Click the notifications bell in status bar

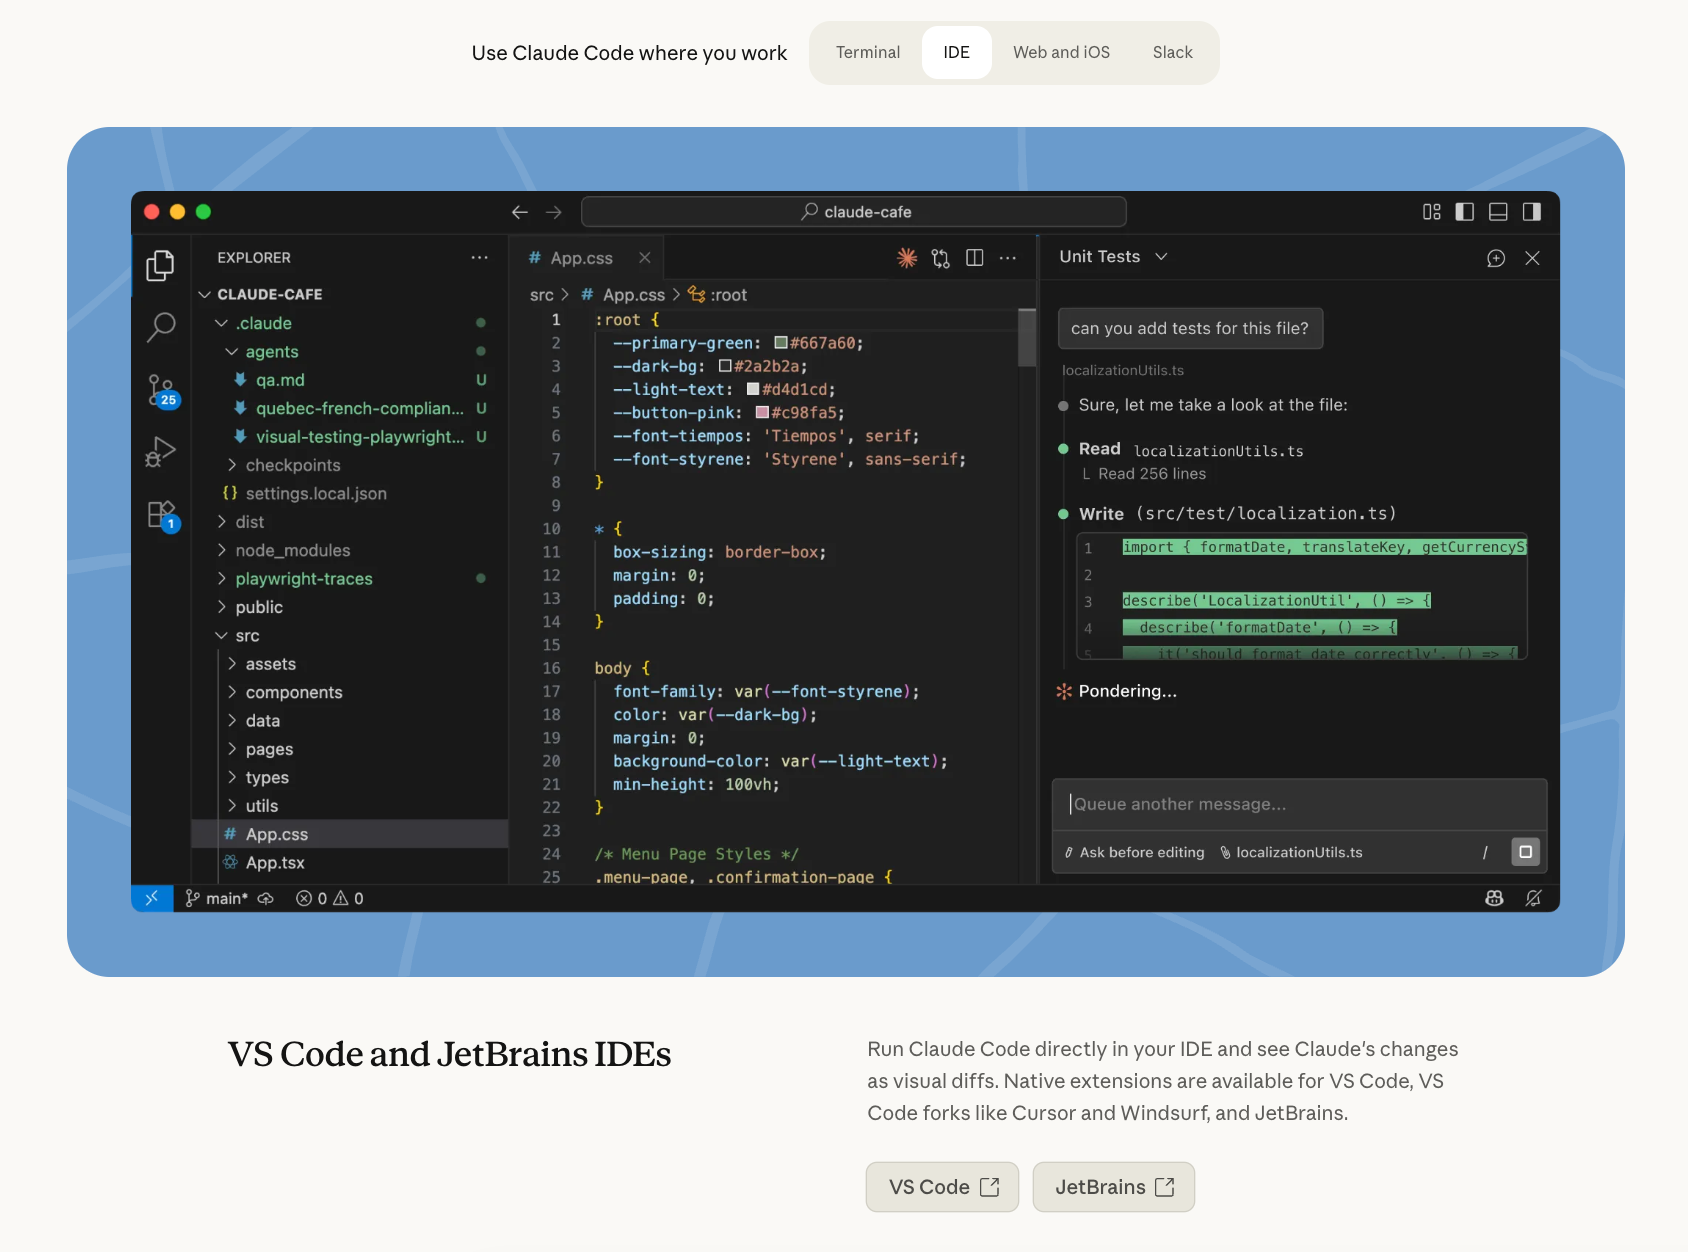[x=1533, y=898]
